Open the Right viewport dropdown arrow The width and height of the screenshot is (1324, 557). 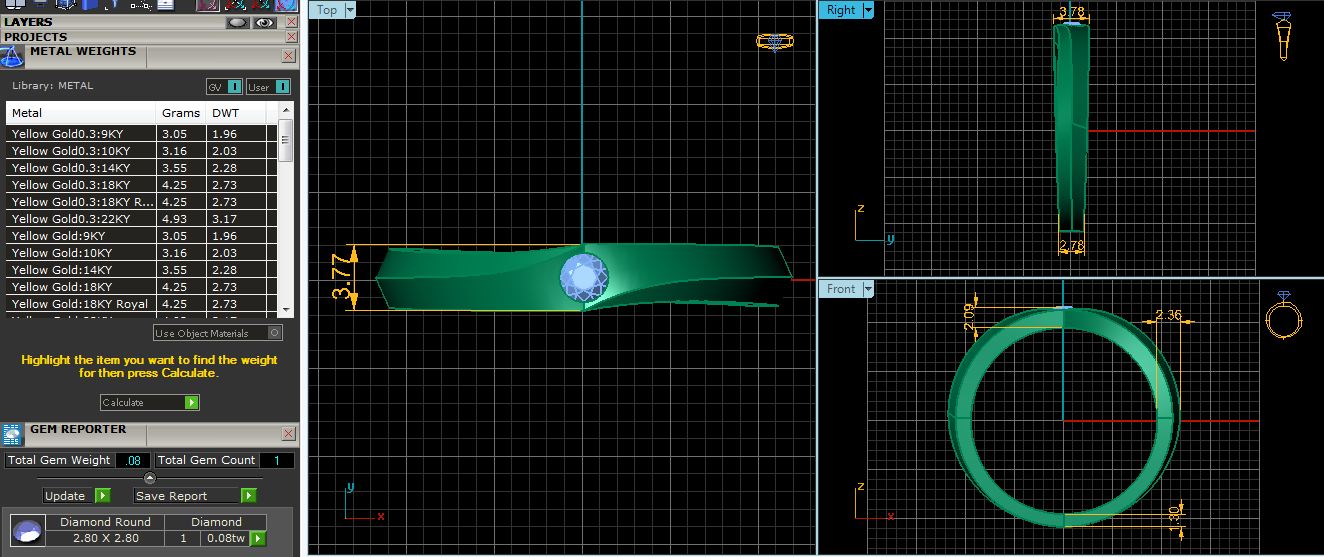(x=868, y=10)
